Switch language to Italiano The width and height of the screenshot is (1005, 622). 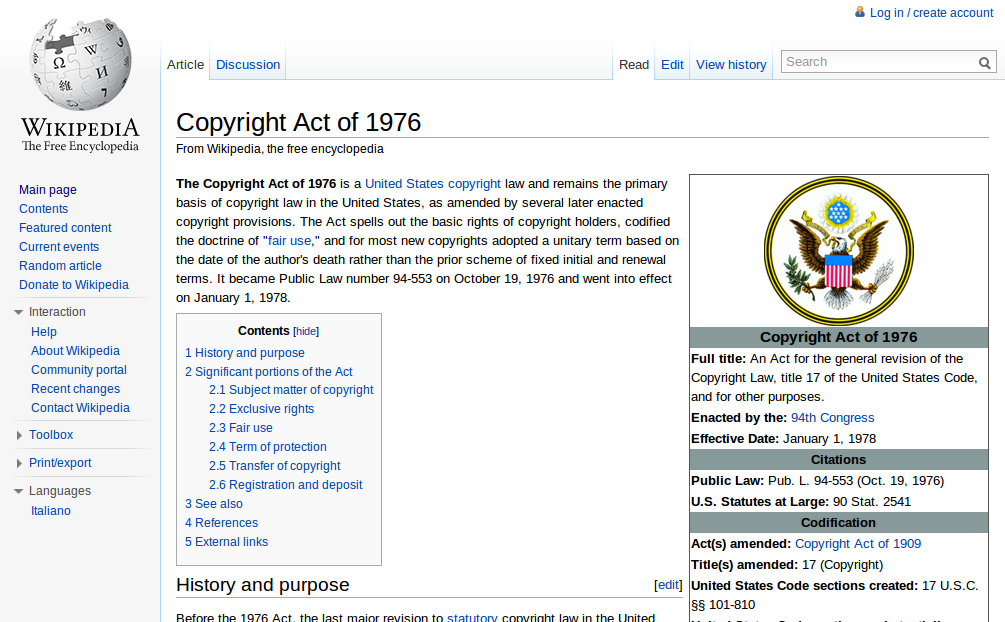(51, 511)
